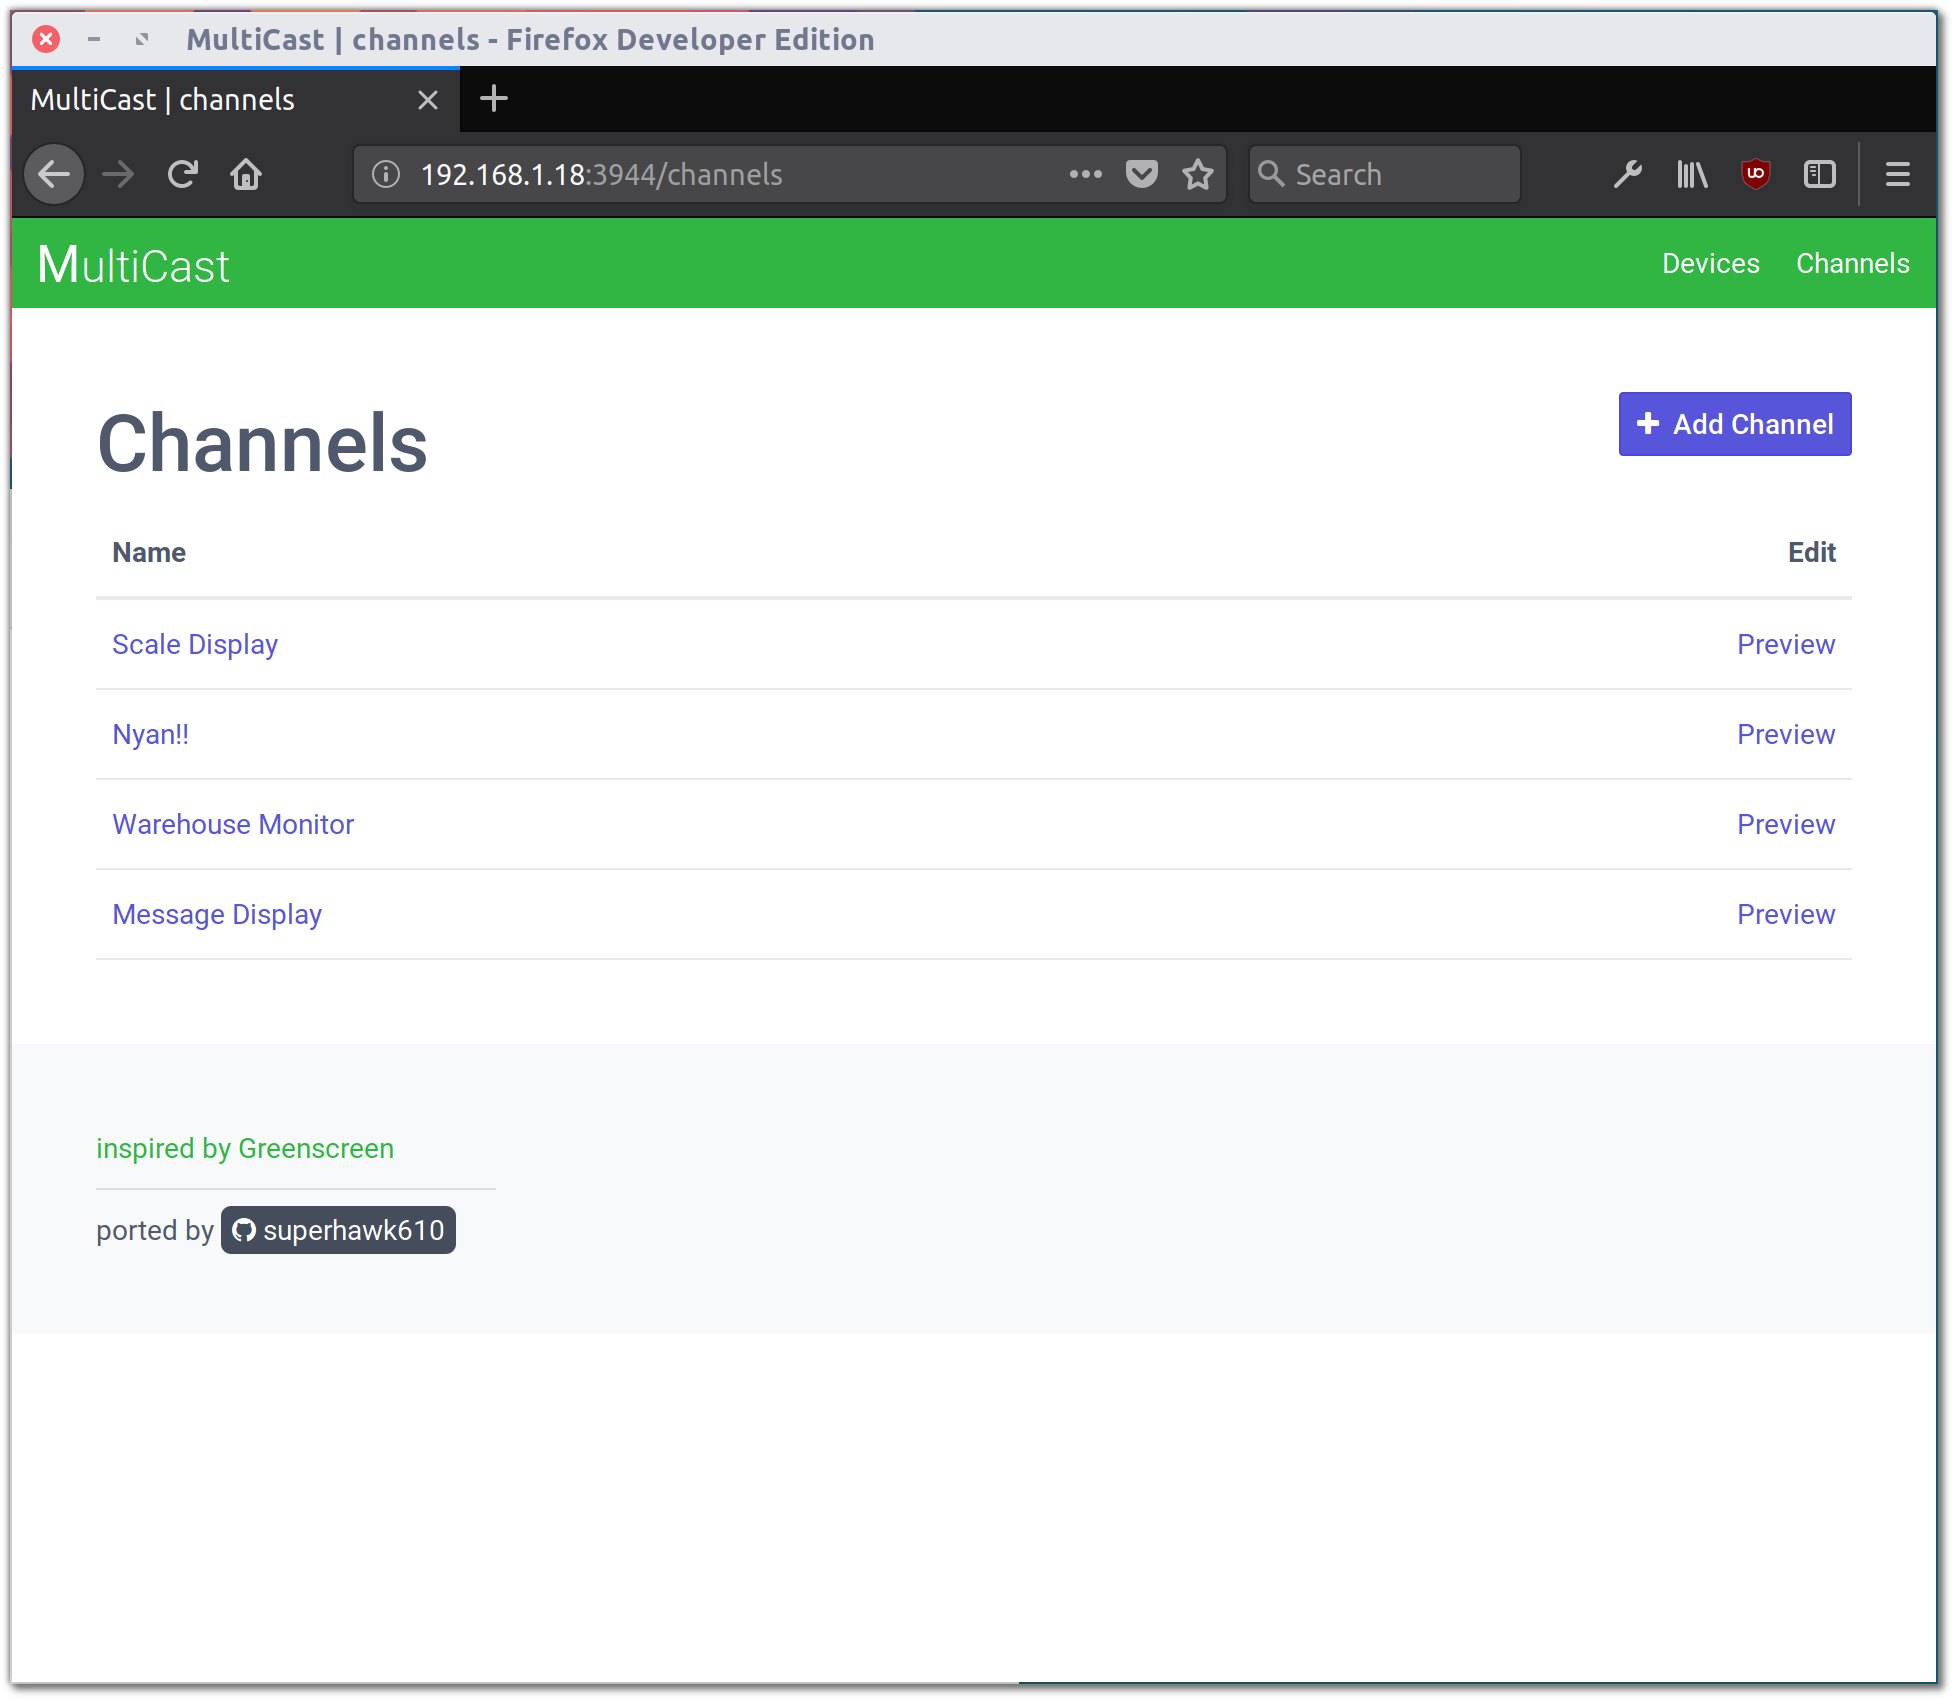Save page using the Pocket icon
1954x1700 pixels.
point(1141,174)
